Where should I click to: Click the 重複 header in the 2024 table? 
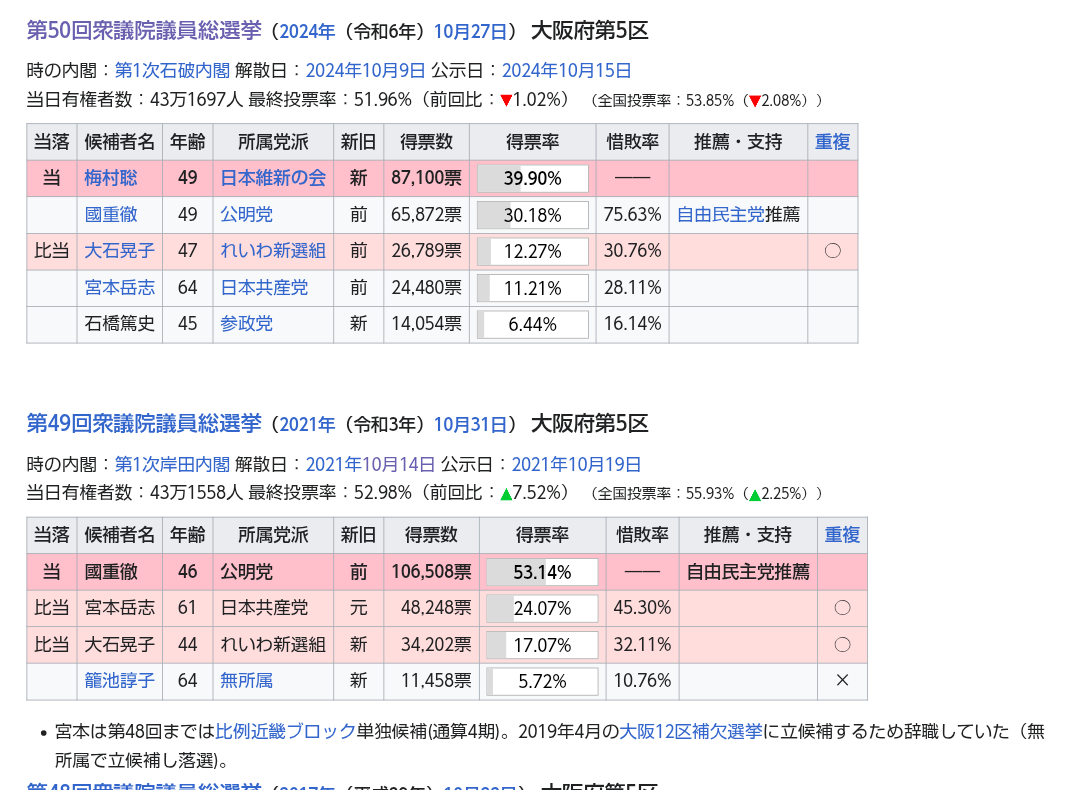click(832, 142)
